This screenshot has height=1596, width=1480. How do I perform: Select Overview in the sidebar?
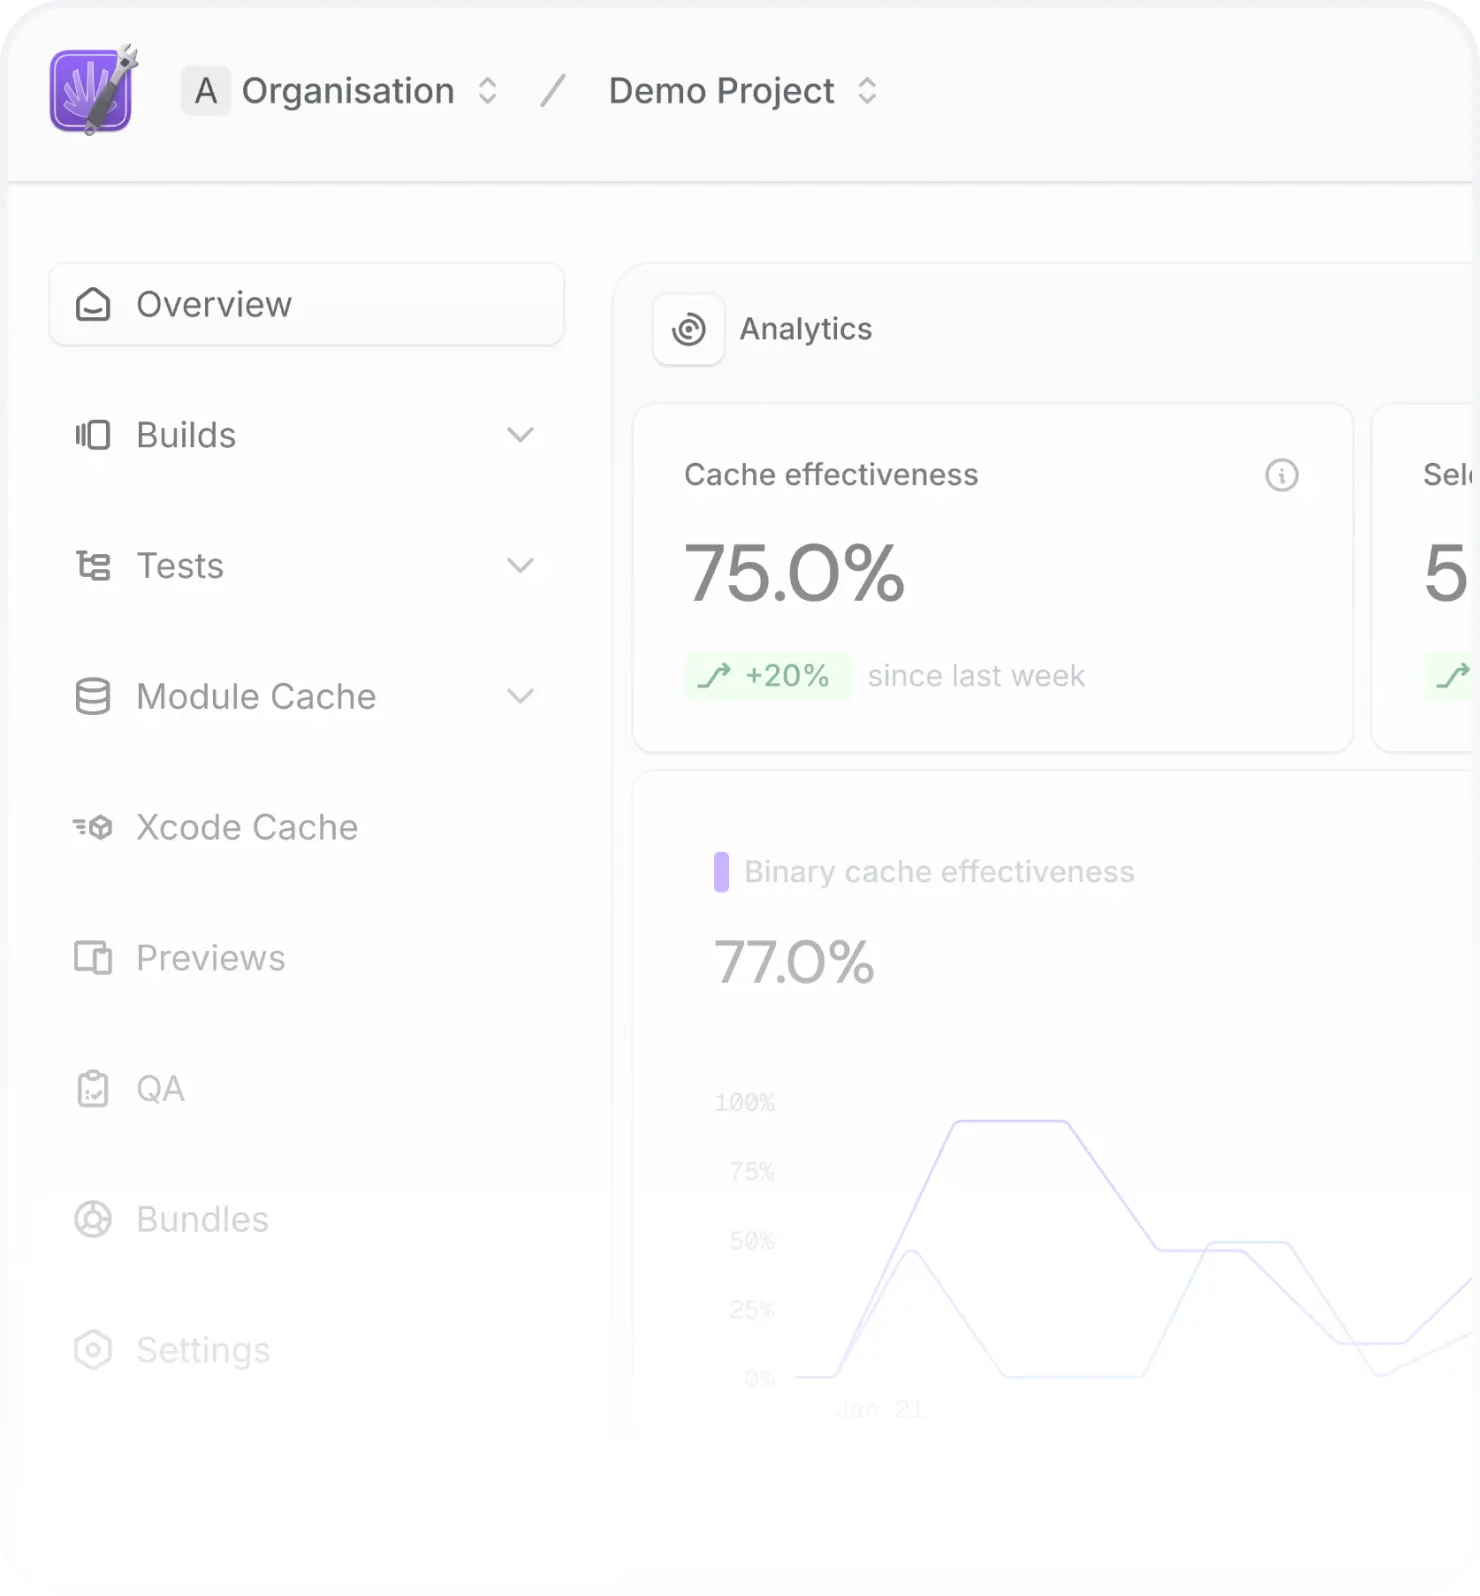[214, 304]
